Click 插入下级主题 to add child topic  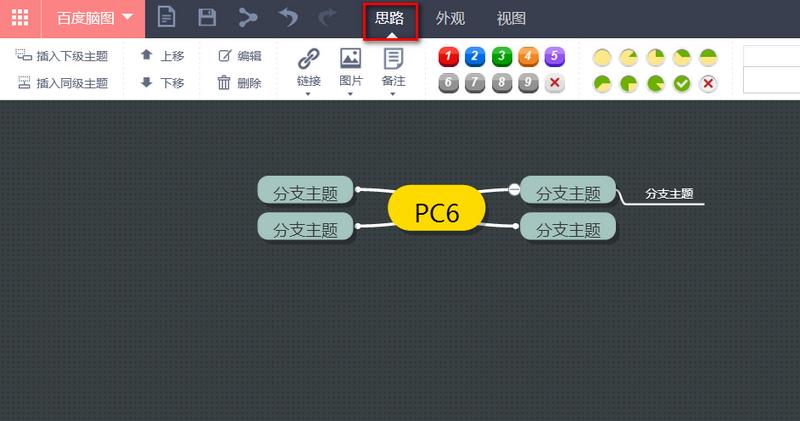point(62,56)
